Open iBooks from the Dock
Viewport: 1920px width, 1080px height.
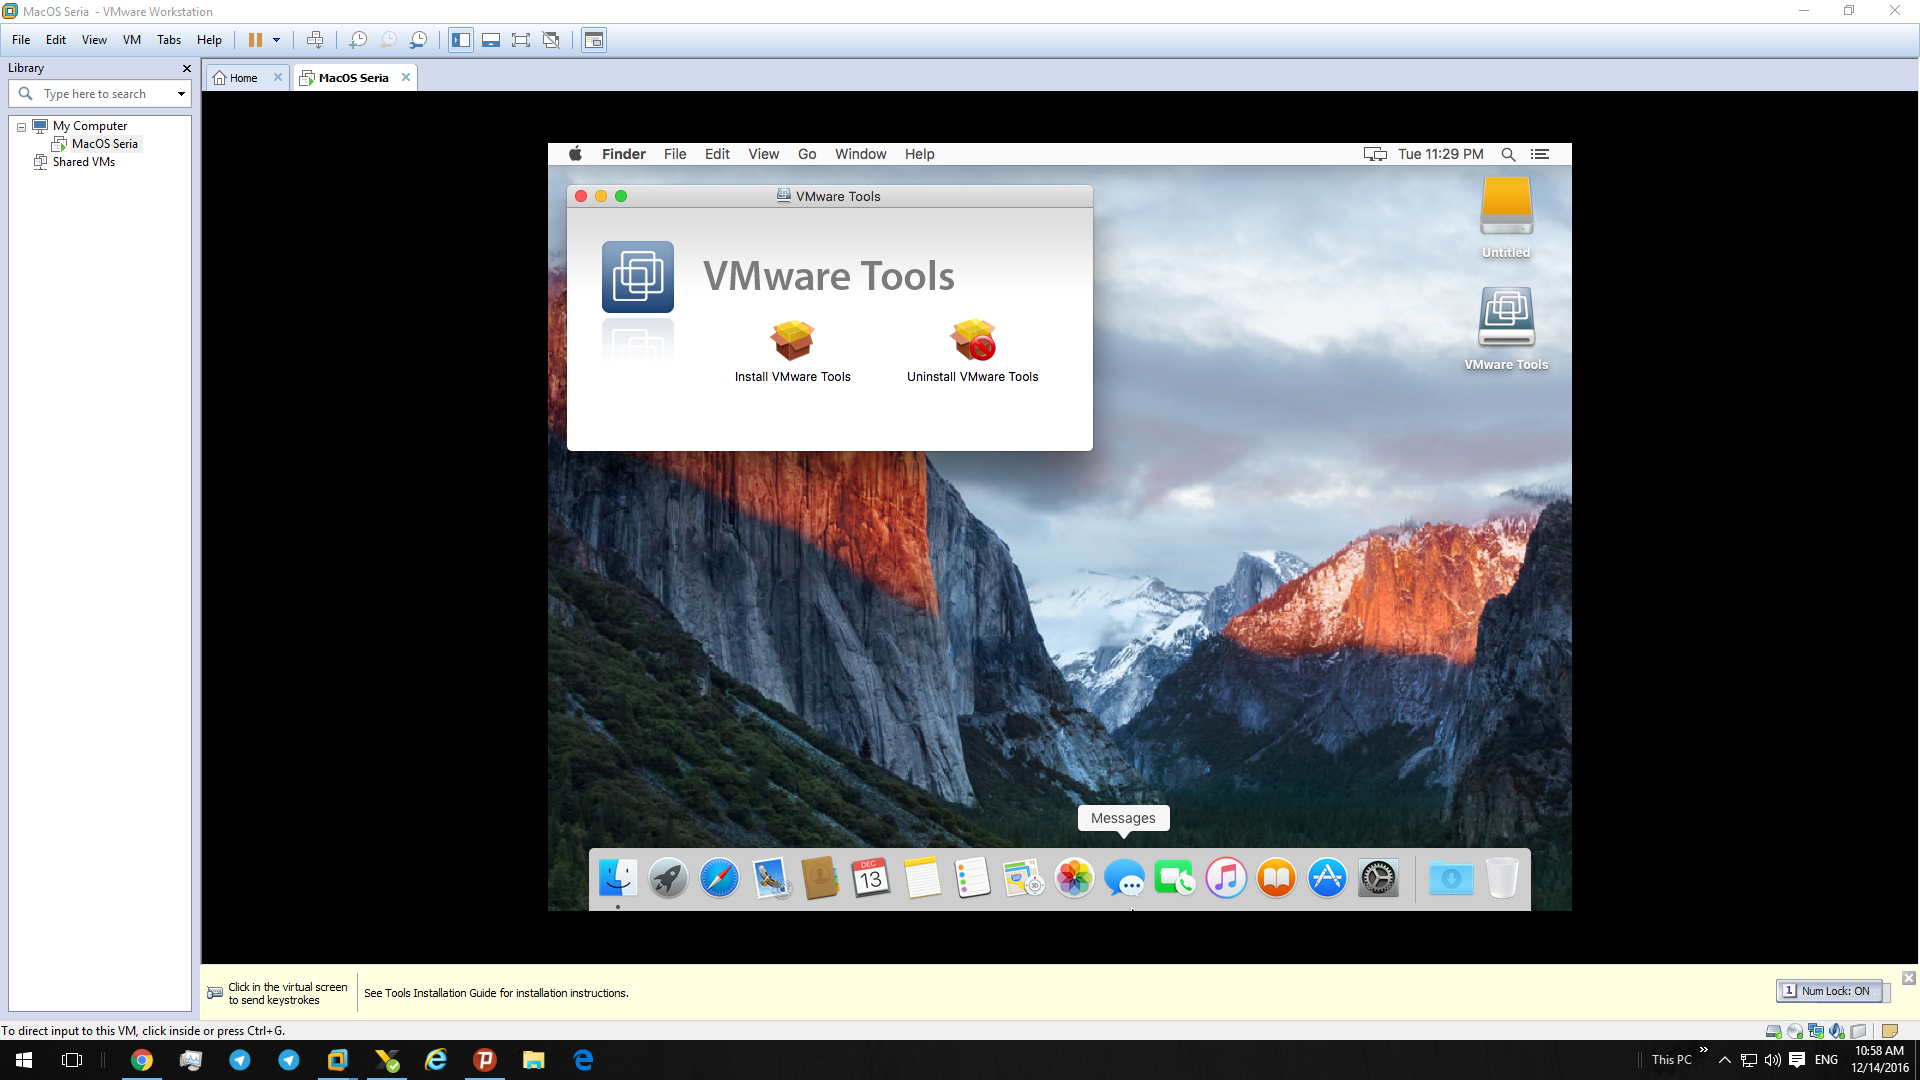[x=1277, y=878]
